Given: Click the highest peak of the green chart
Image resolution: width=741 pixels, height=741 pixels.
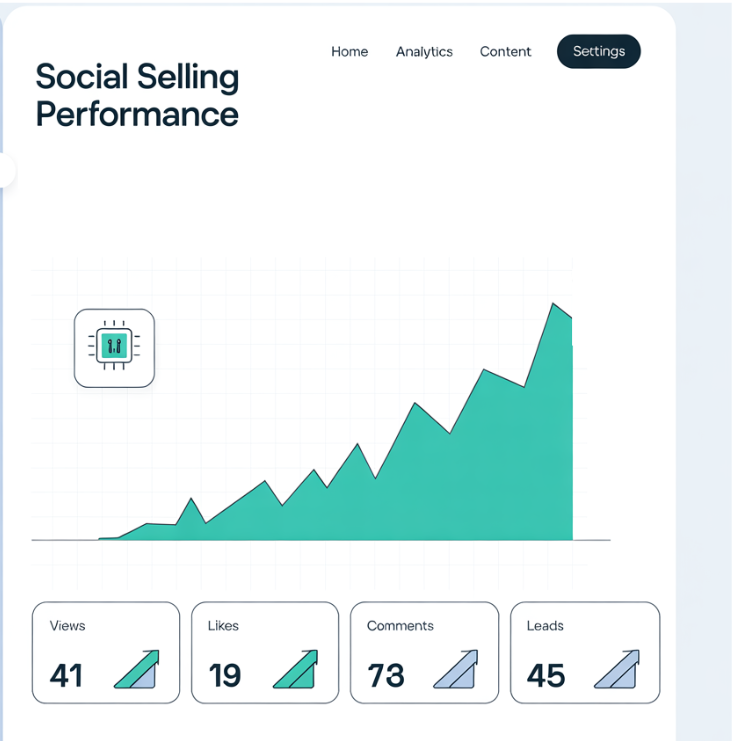Looking at the screenshot, I should pos(553,305).
